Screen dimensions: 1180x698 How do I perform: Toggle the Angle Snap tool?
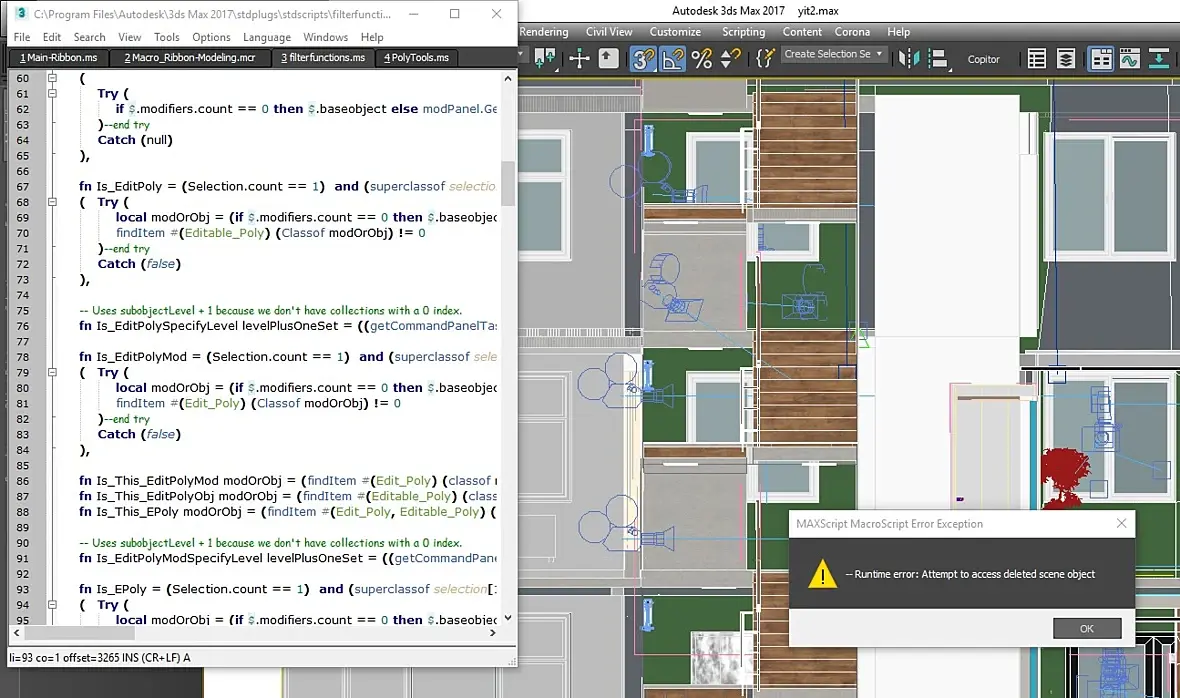[x=673, y=59]
